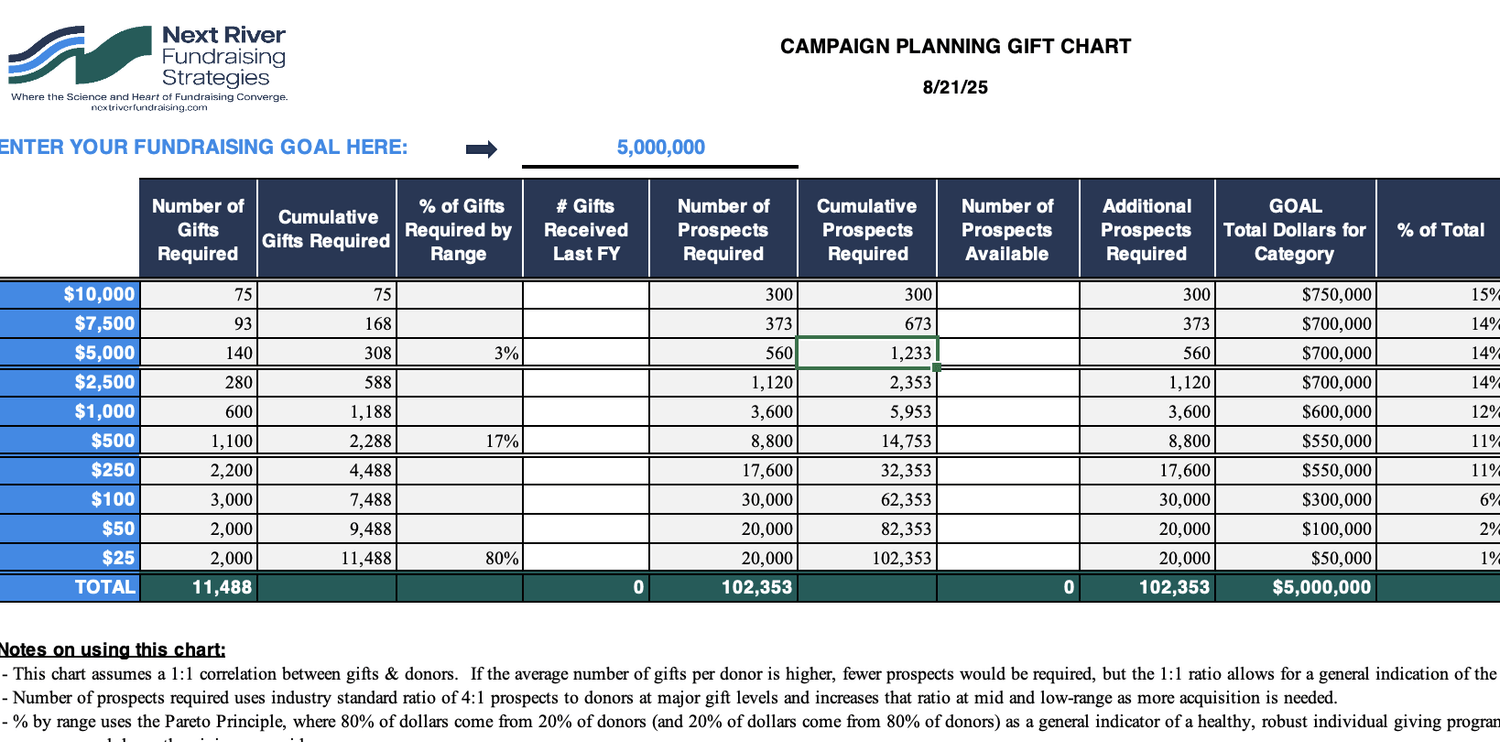Select the empty Prospects Available cell for $2,500
The height and width of the screenshot is (742, 1500).
point(1007,382)
